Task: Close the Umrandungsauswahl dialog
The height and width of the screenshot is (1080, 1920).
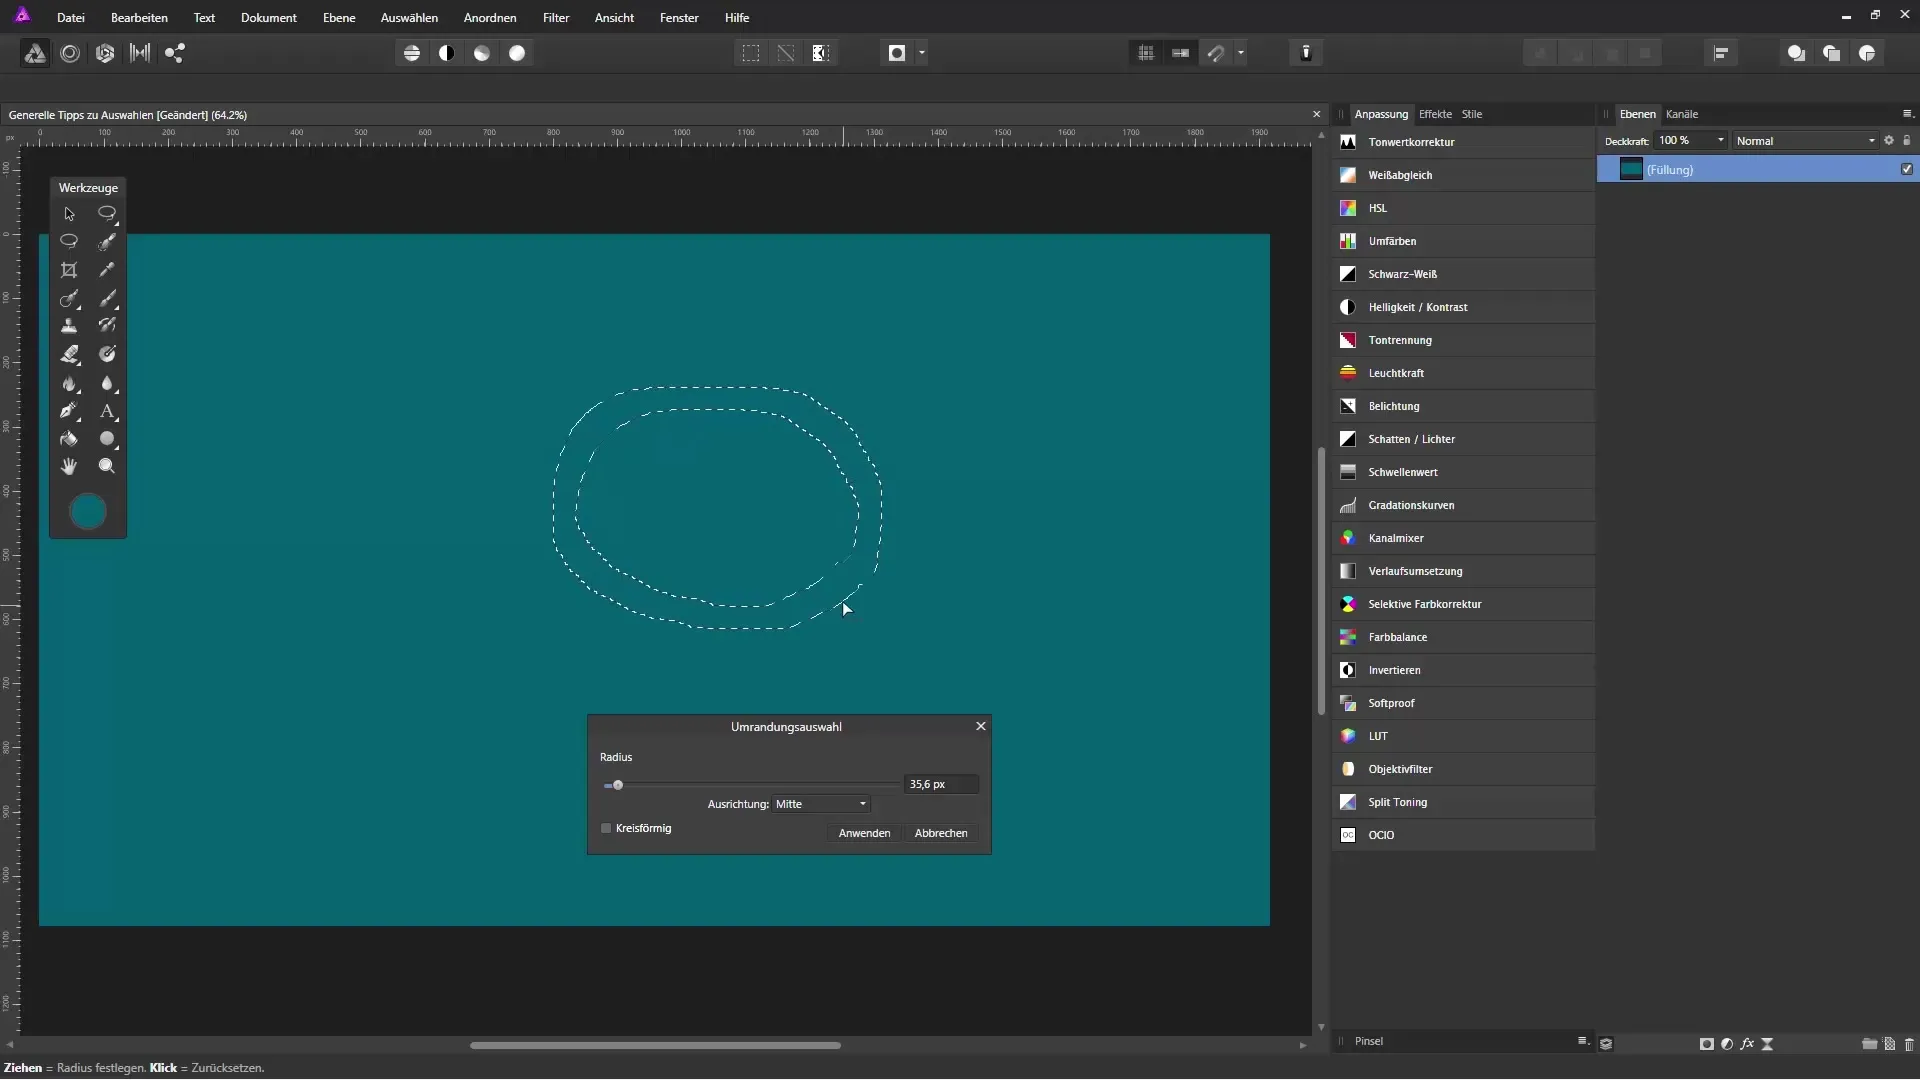Action: 981,726
